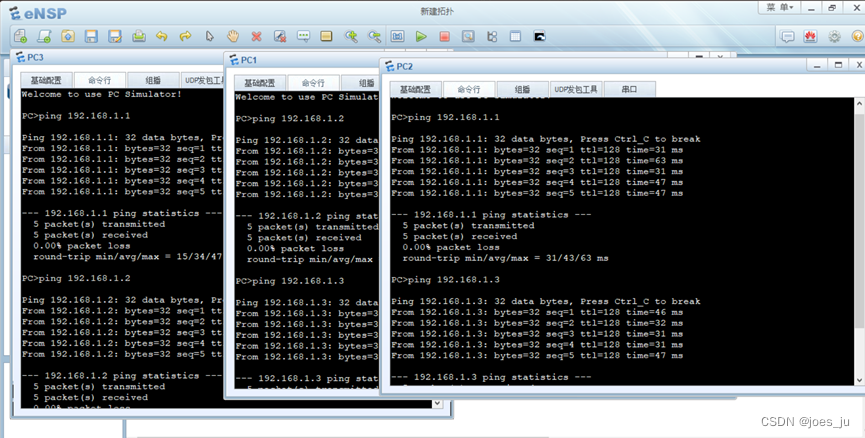Minimize the PC2 window
865x438 pixels.
click(x=817, y=65)
